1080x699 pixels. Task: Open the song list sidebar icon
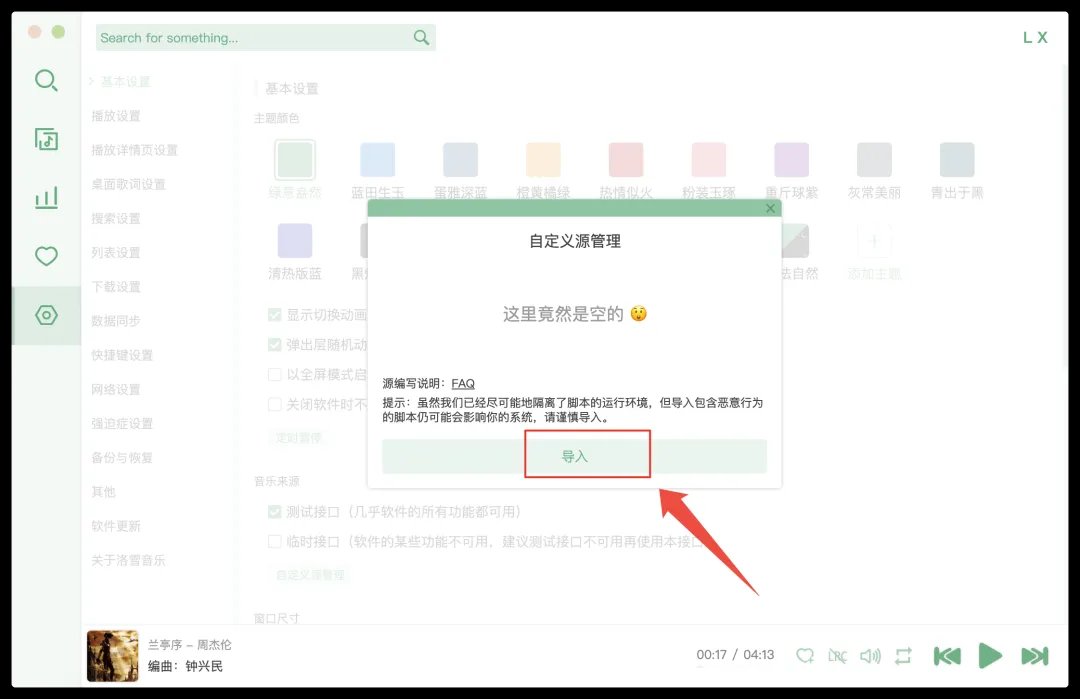point(46,139)
